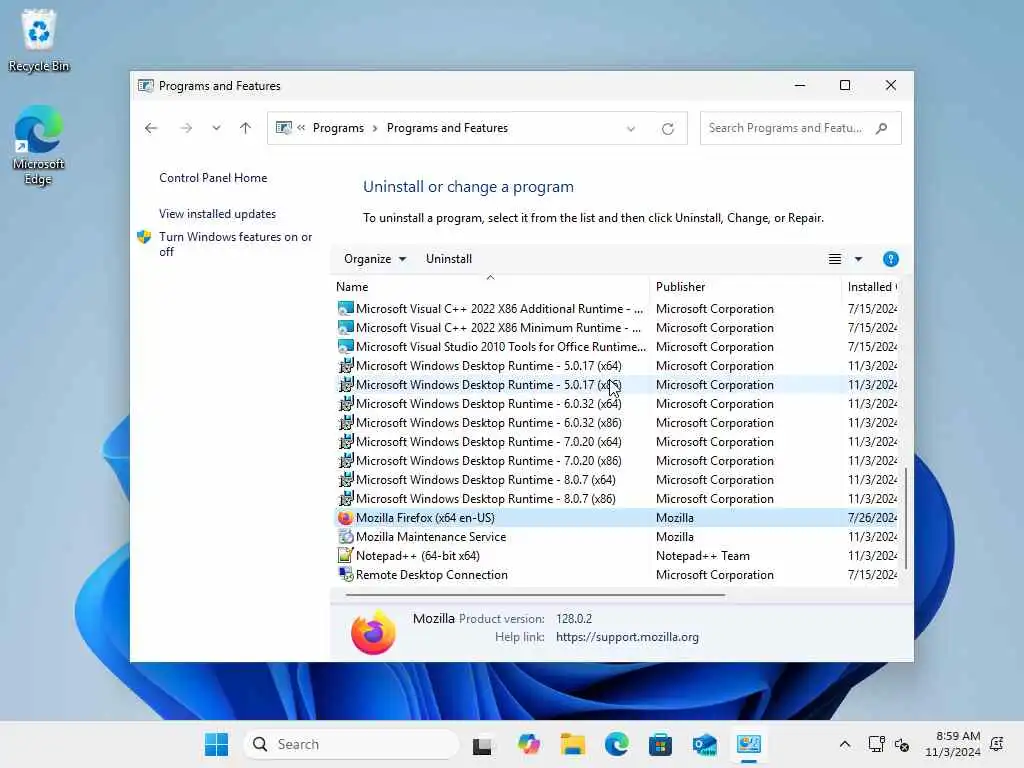Select Notepad++ (64-bit x64) entry name

pyautogui.click(x=418, y=556)
